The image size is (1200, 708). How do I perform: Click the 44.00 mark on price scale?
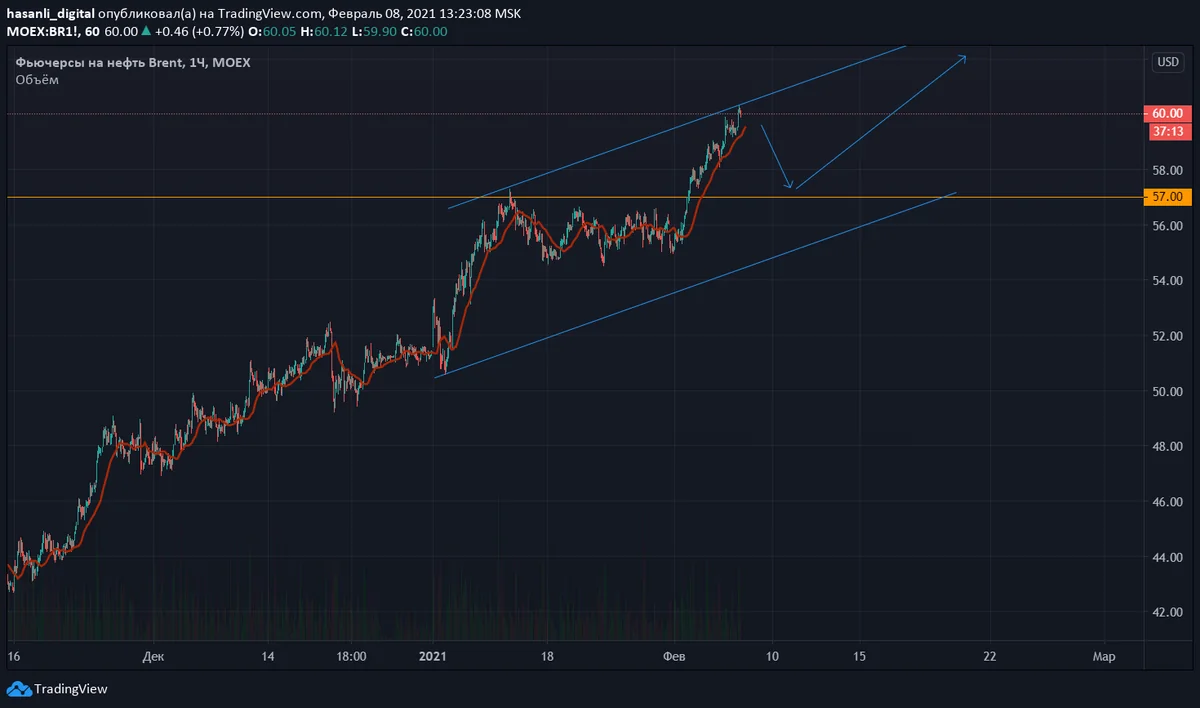1167,557
